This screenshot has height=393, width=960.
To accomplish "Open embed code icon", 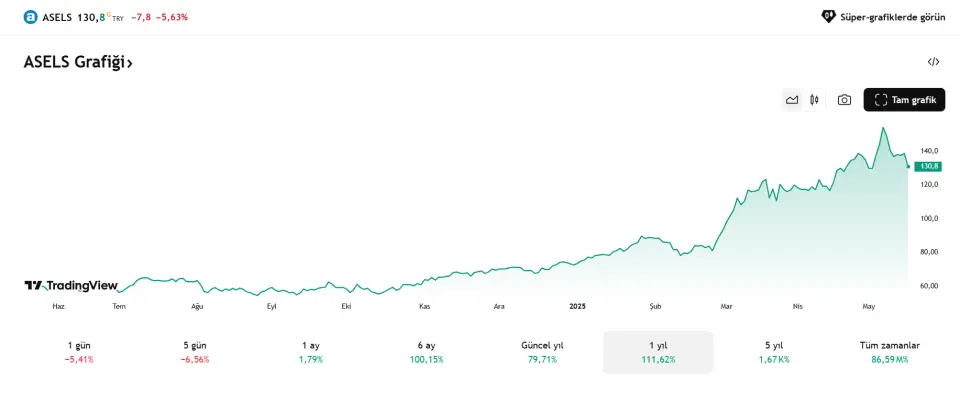I will (933, 62).
